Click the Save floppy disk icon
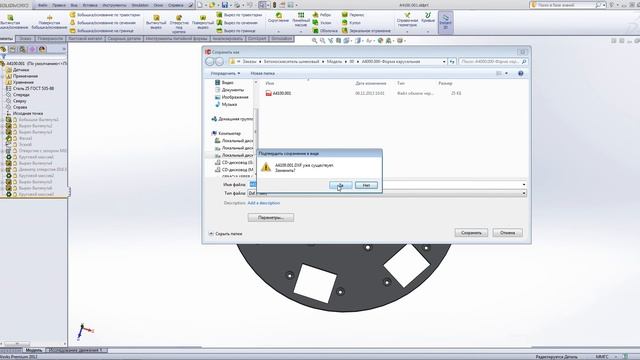This screenshot has width=640, height=360. [224, 5]
